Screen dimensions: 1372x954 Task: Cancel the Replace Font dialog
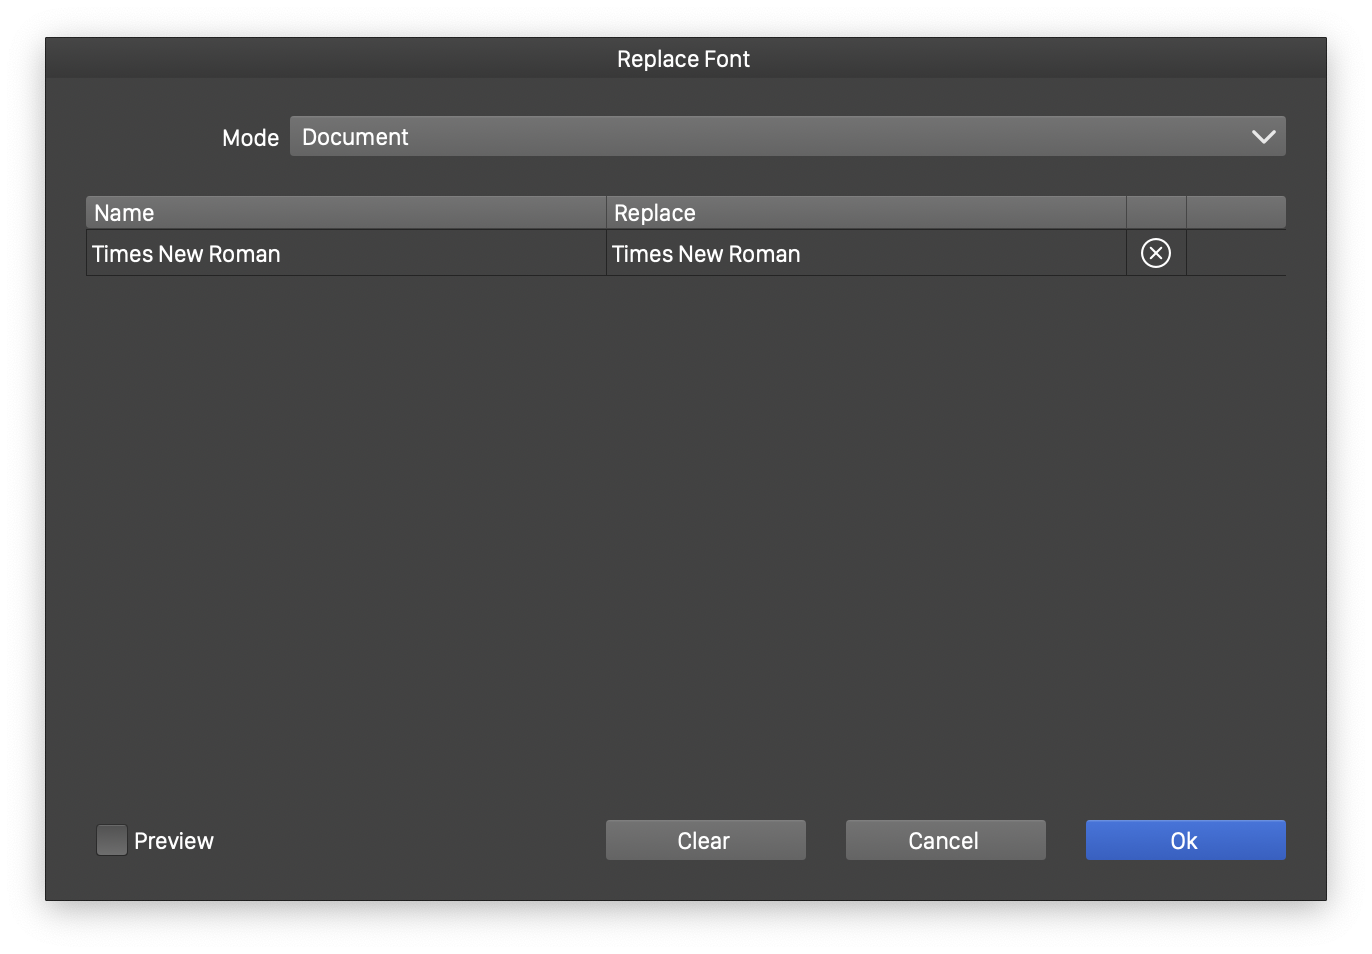tap(945, 840)
